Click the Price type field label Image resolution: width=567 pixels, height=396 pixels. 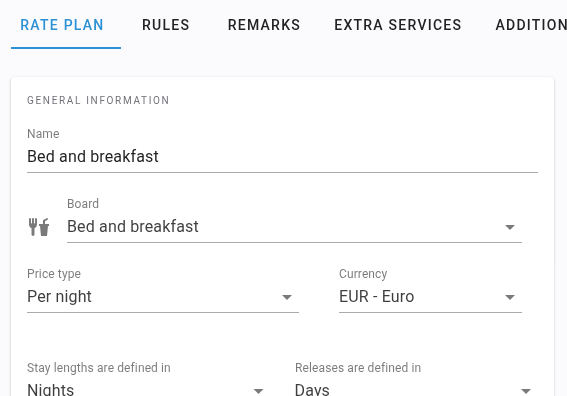[54, 274]
